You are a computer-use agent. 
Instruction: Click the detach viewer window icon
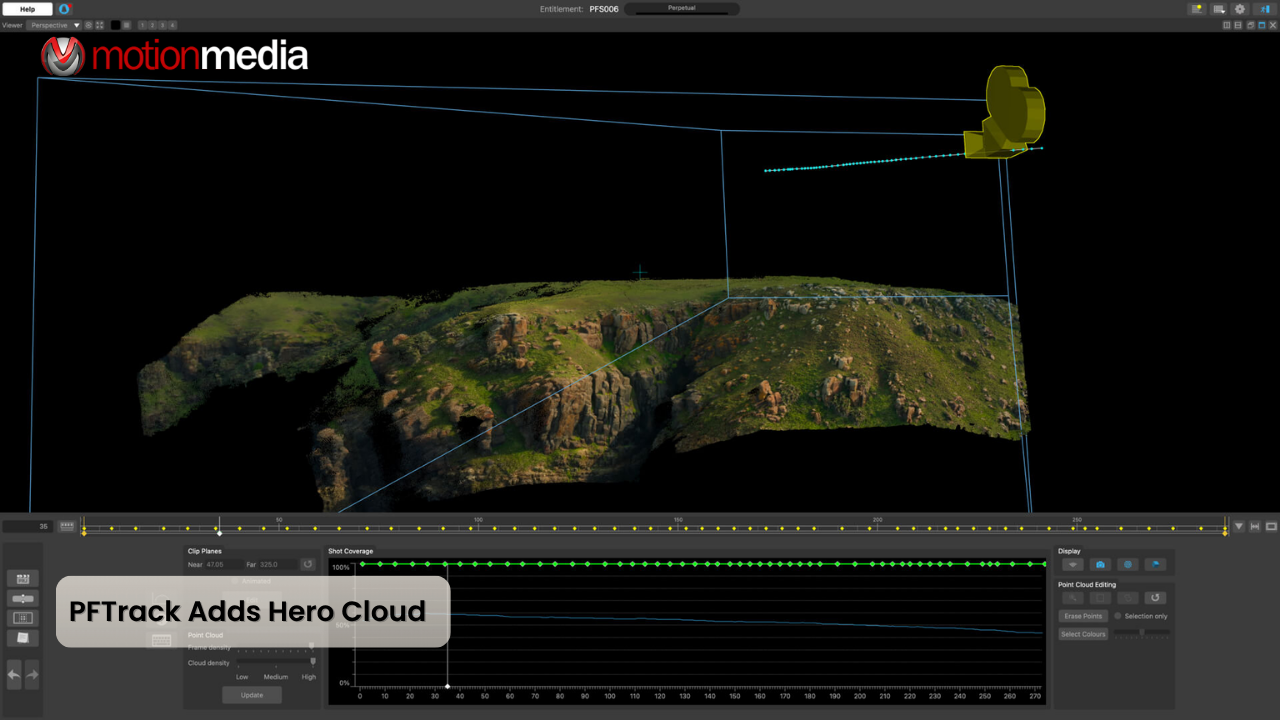coord(1251,25)
